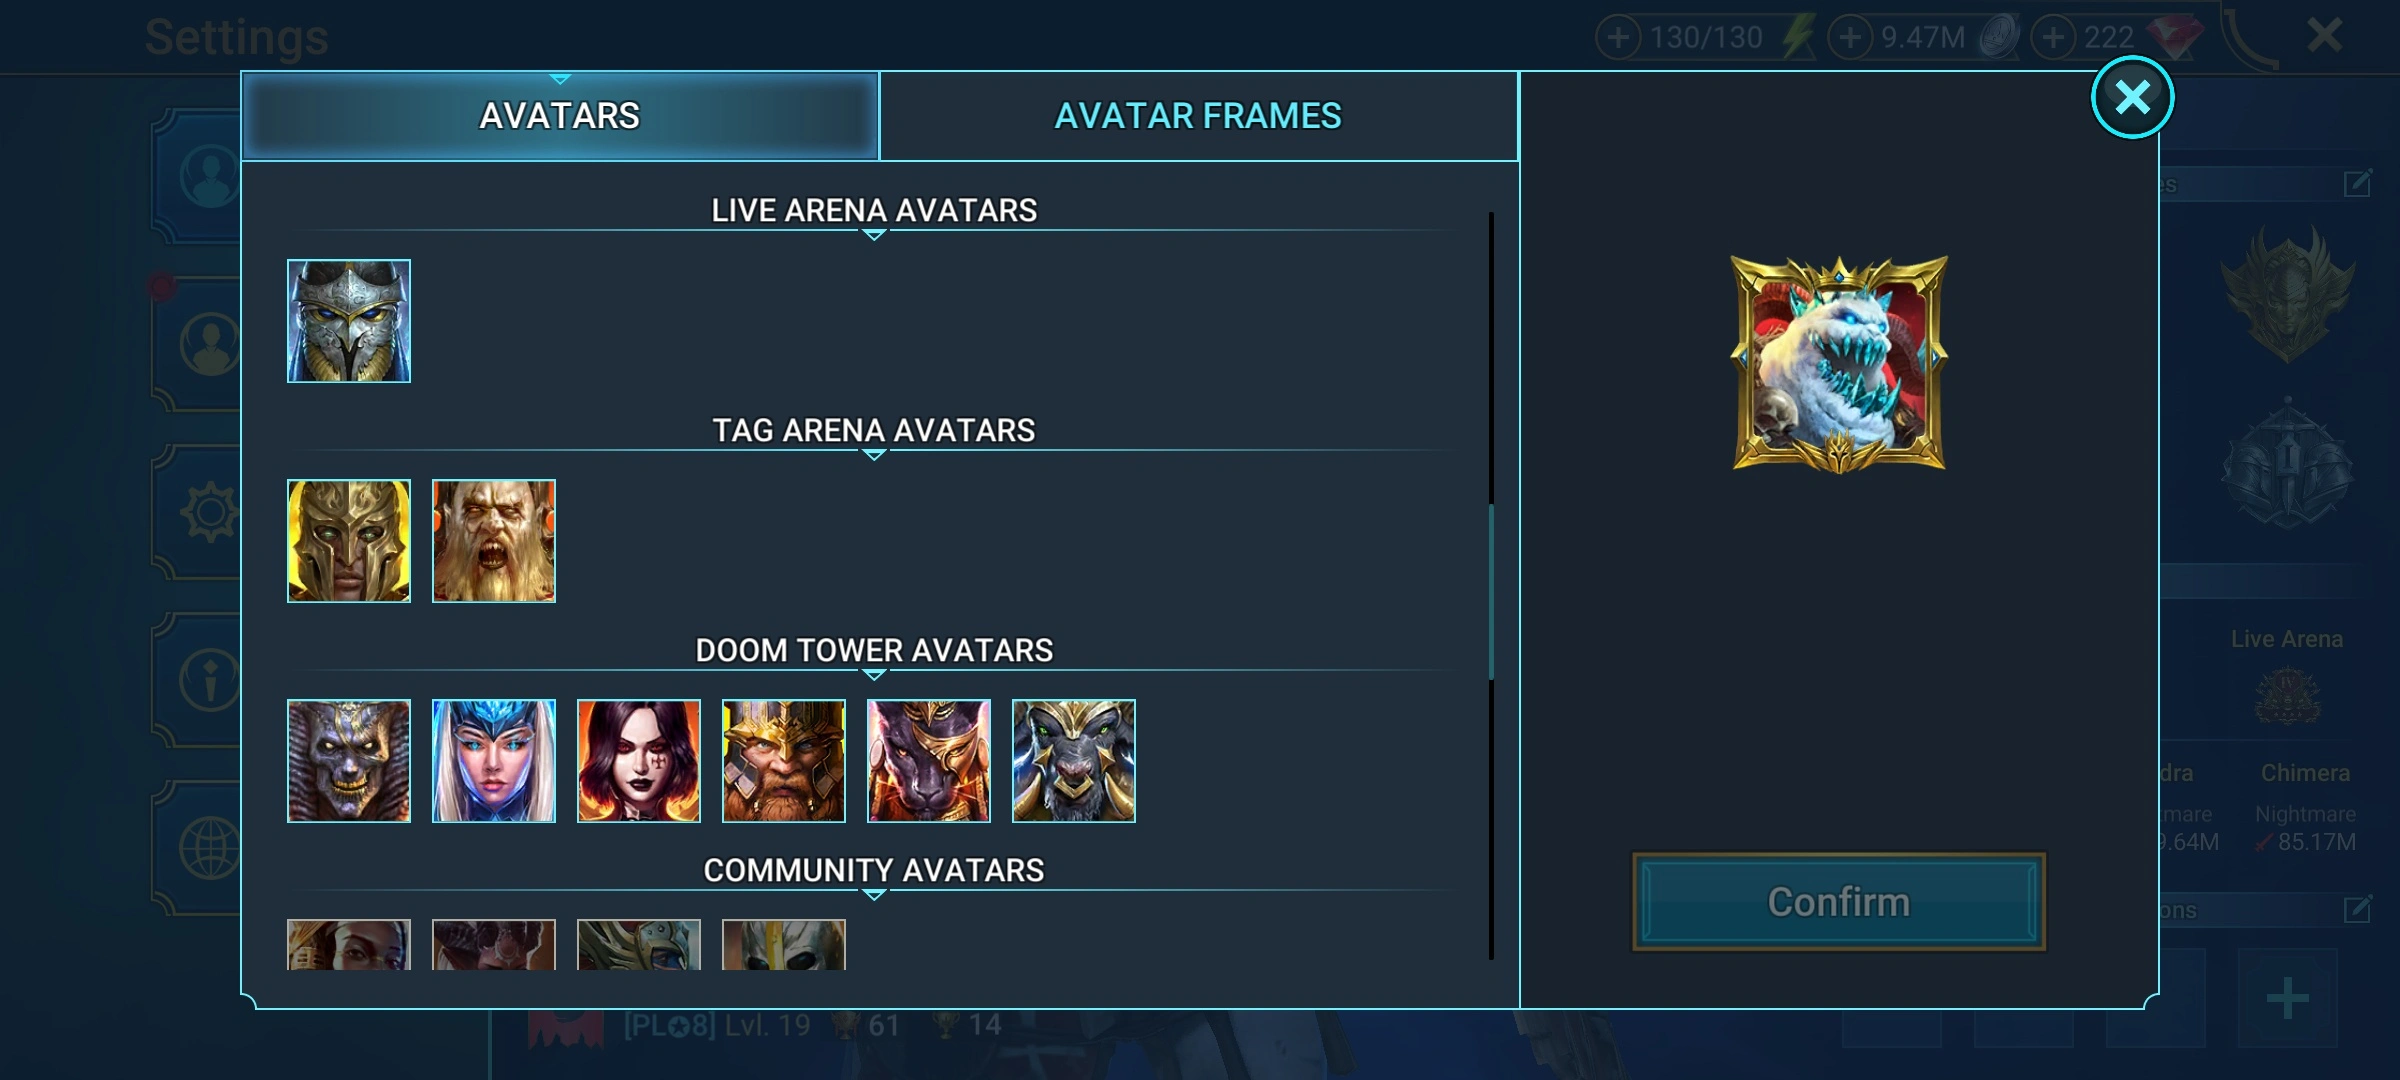The height and width of the screenshot is (1080, 2400).
Task: Confirm the selected avatar
Action: tap(1839, 902)
